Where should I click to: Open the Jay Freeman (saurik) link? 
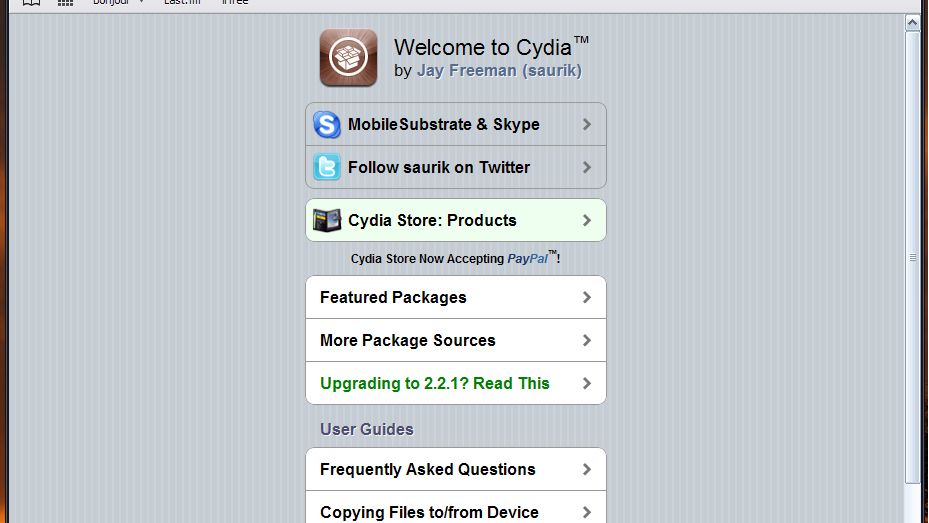pyautogui.click(x=499, y=71)
